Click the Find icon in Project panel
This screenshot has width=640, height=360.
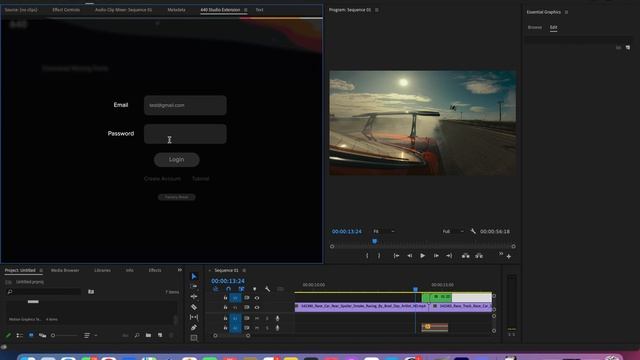point(137,335)
